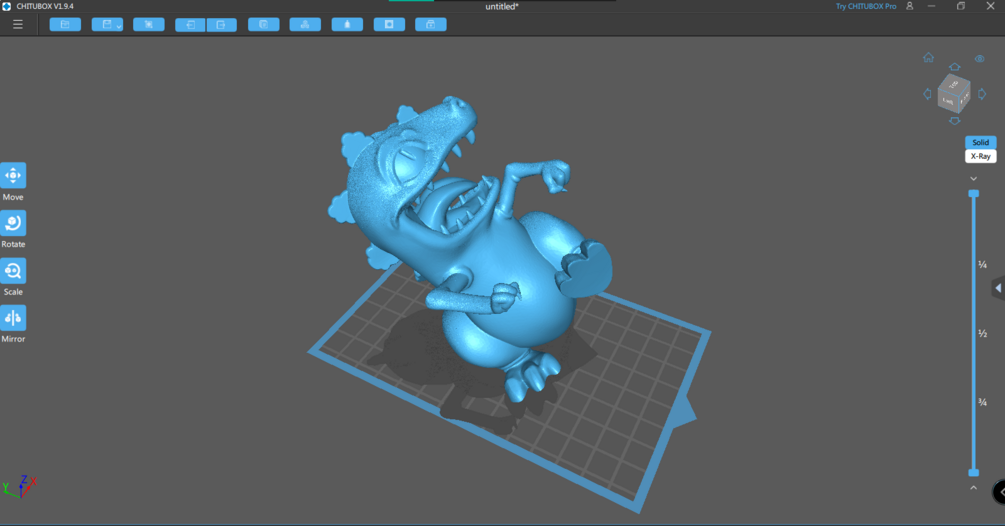This screenshot has width=1005, height=526.
Task: Click the up chevron below layer slider
Action: click(x=974, y=488)
